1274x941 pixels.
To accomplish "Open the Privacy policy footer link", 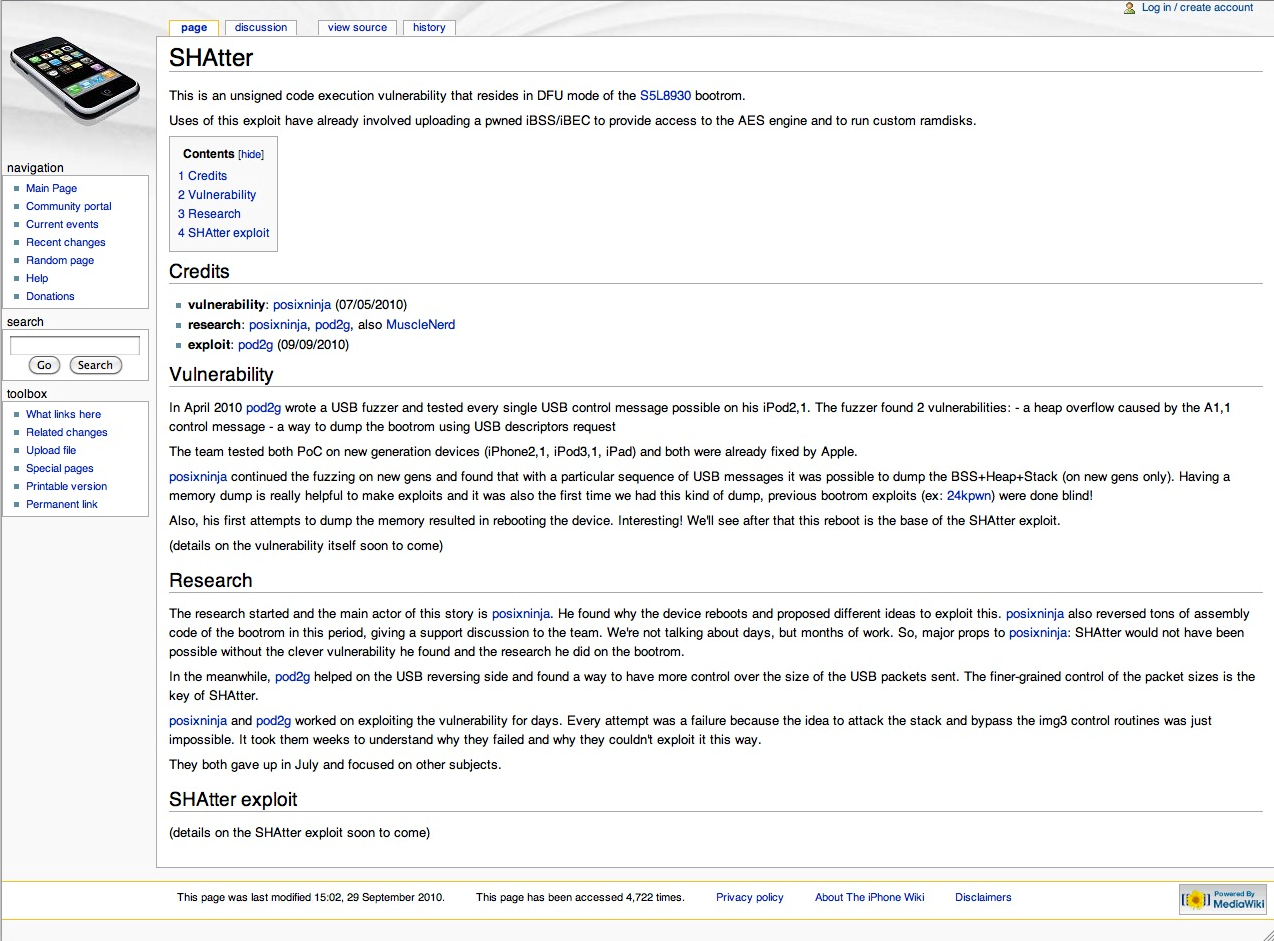I will click(x=750, y=898).
